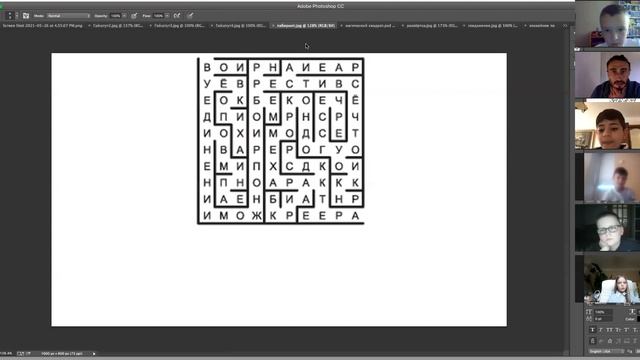Screen dimensions: 640x360
Task: Click the zoom percentage in status bar
Action: 6,353
